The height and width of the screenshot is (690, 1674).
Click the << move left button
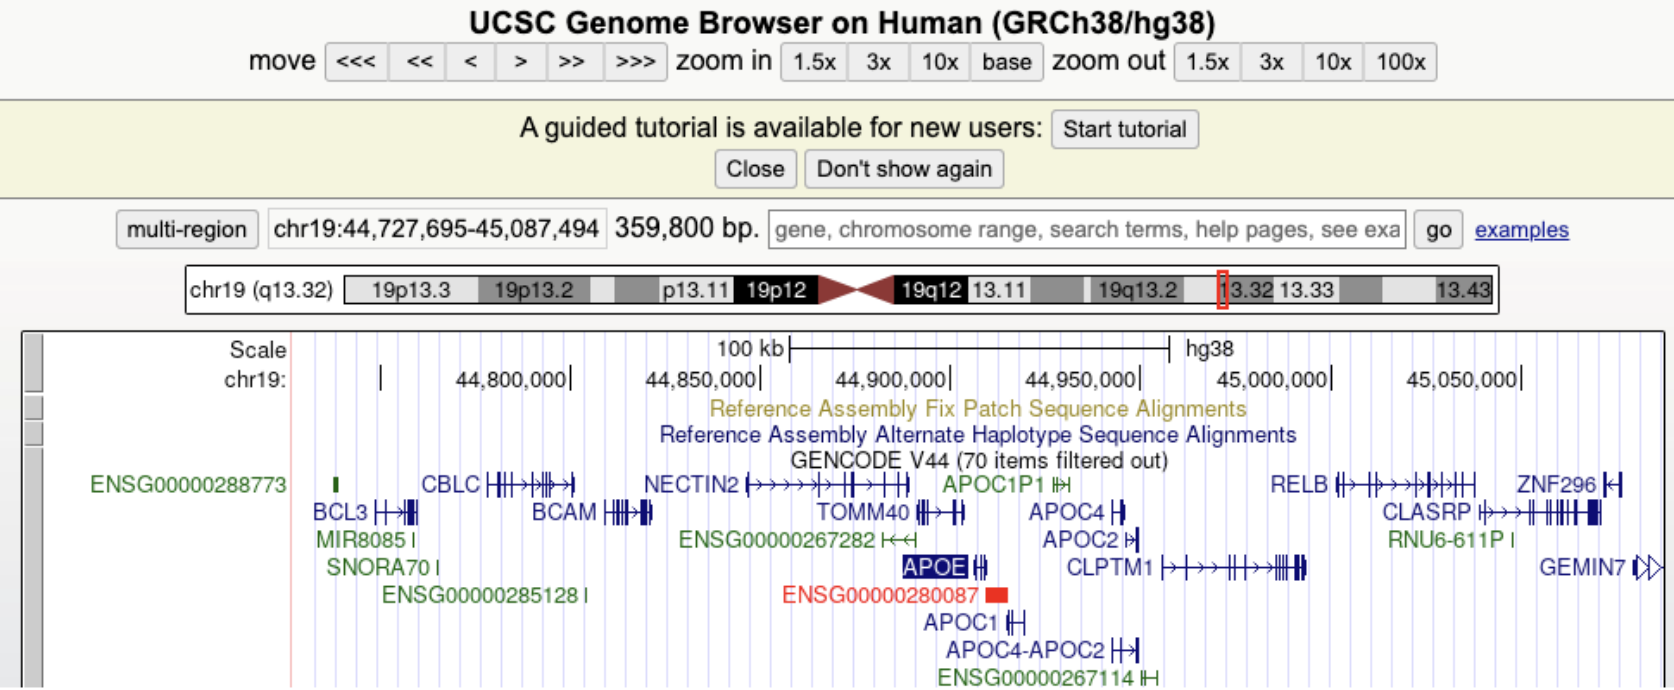419,62
